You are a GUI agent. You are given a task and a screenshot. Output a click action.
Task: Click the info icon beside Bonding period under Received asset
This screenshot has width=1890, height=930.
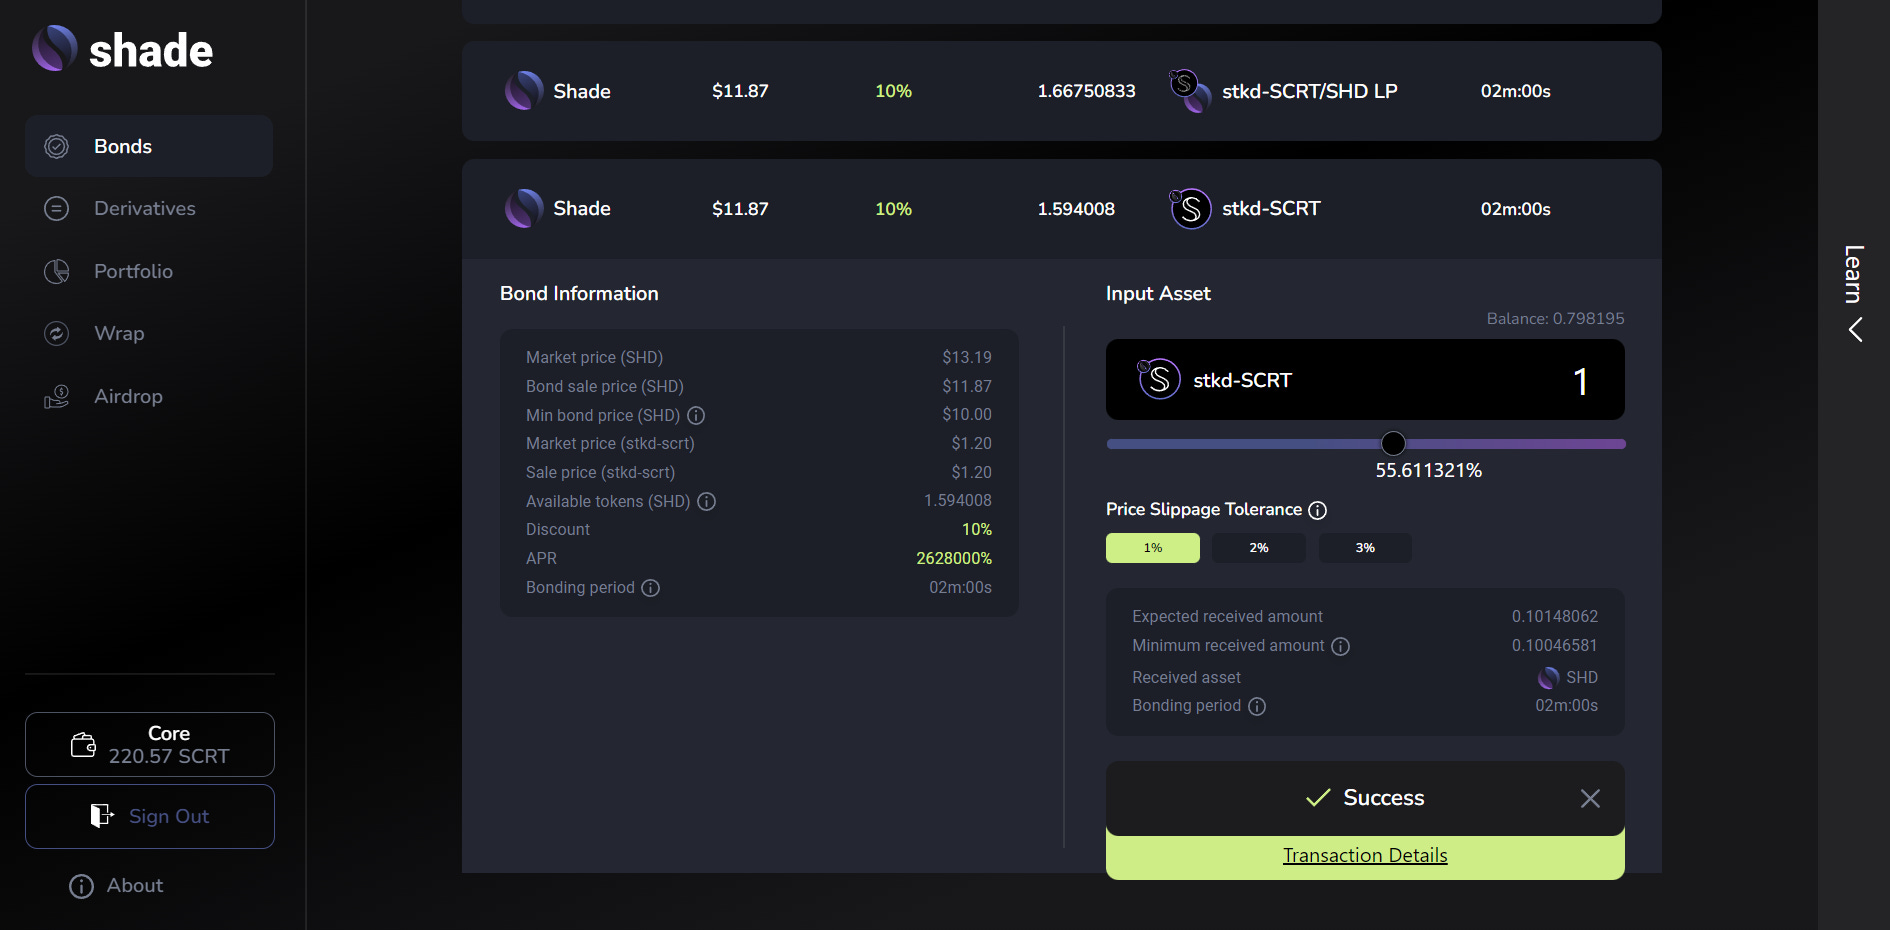pyautogui.click(x=1257, y=706)
